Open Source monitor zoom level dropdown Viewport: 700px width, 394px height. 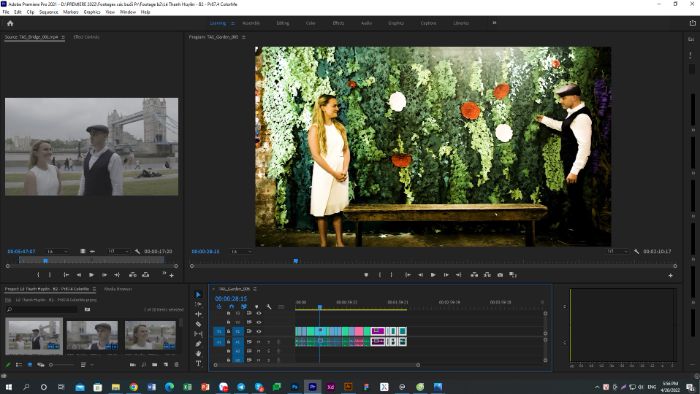(x=58, y=251)
